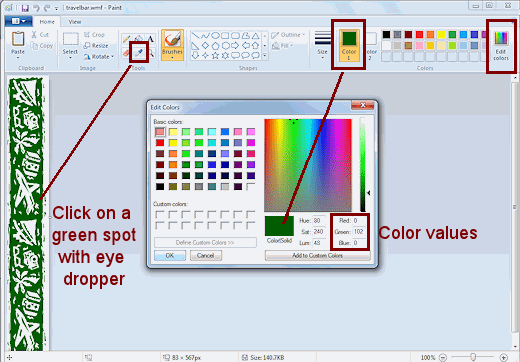Expand the Select dropdown arrow
This screenshot has width=520, height=362.
click(70, 58)
